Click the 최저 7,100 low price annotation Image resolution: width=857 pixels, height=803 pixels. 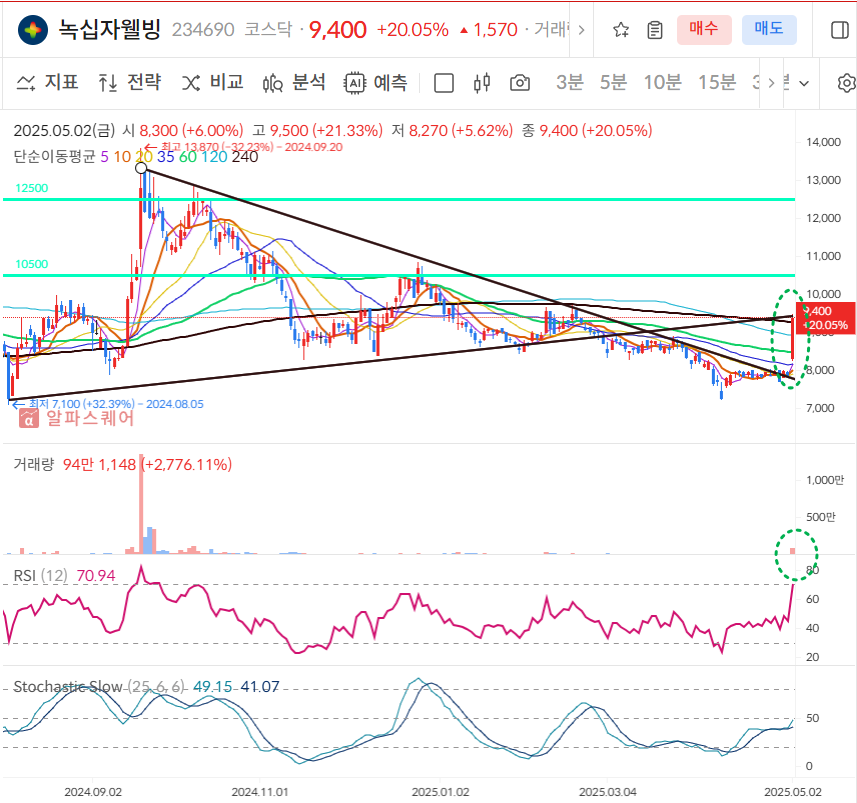pos(108,404)
